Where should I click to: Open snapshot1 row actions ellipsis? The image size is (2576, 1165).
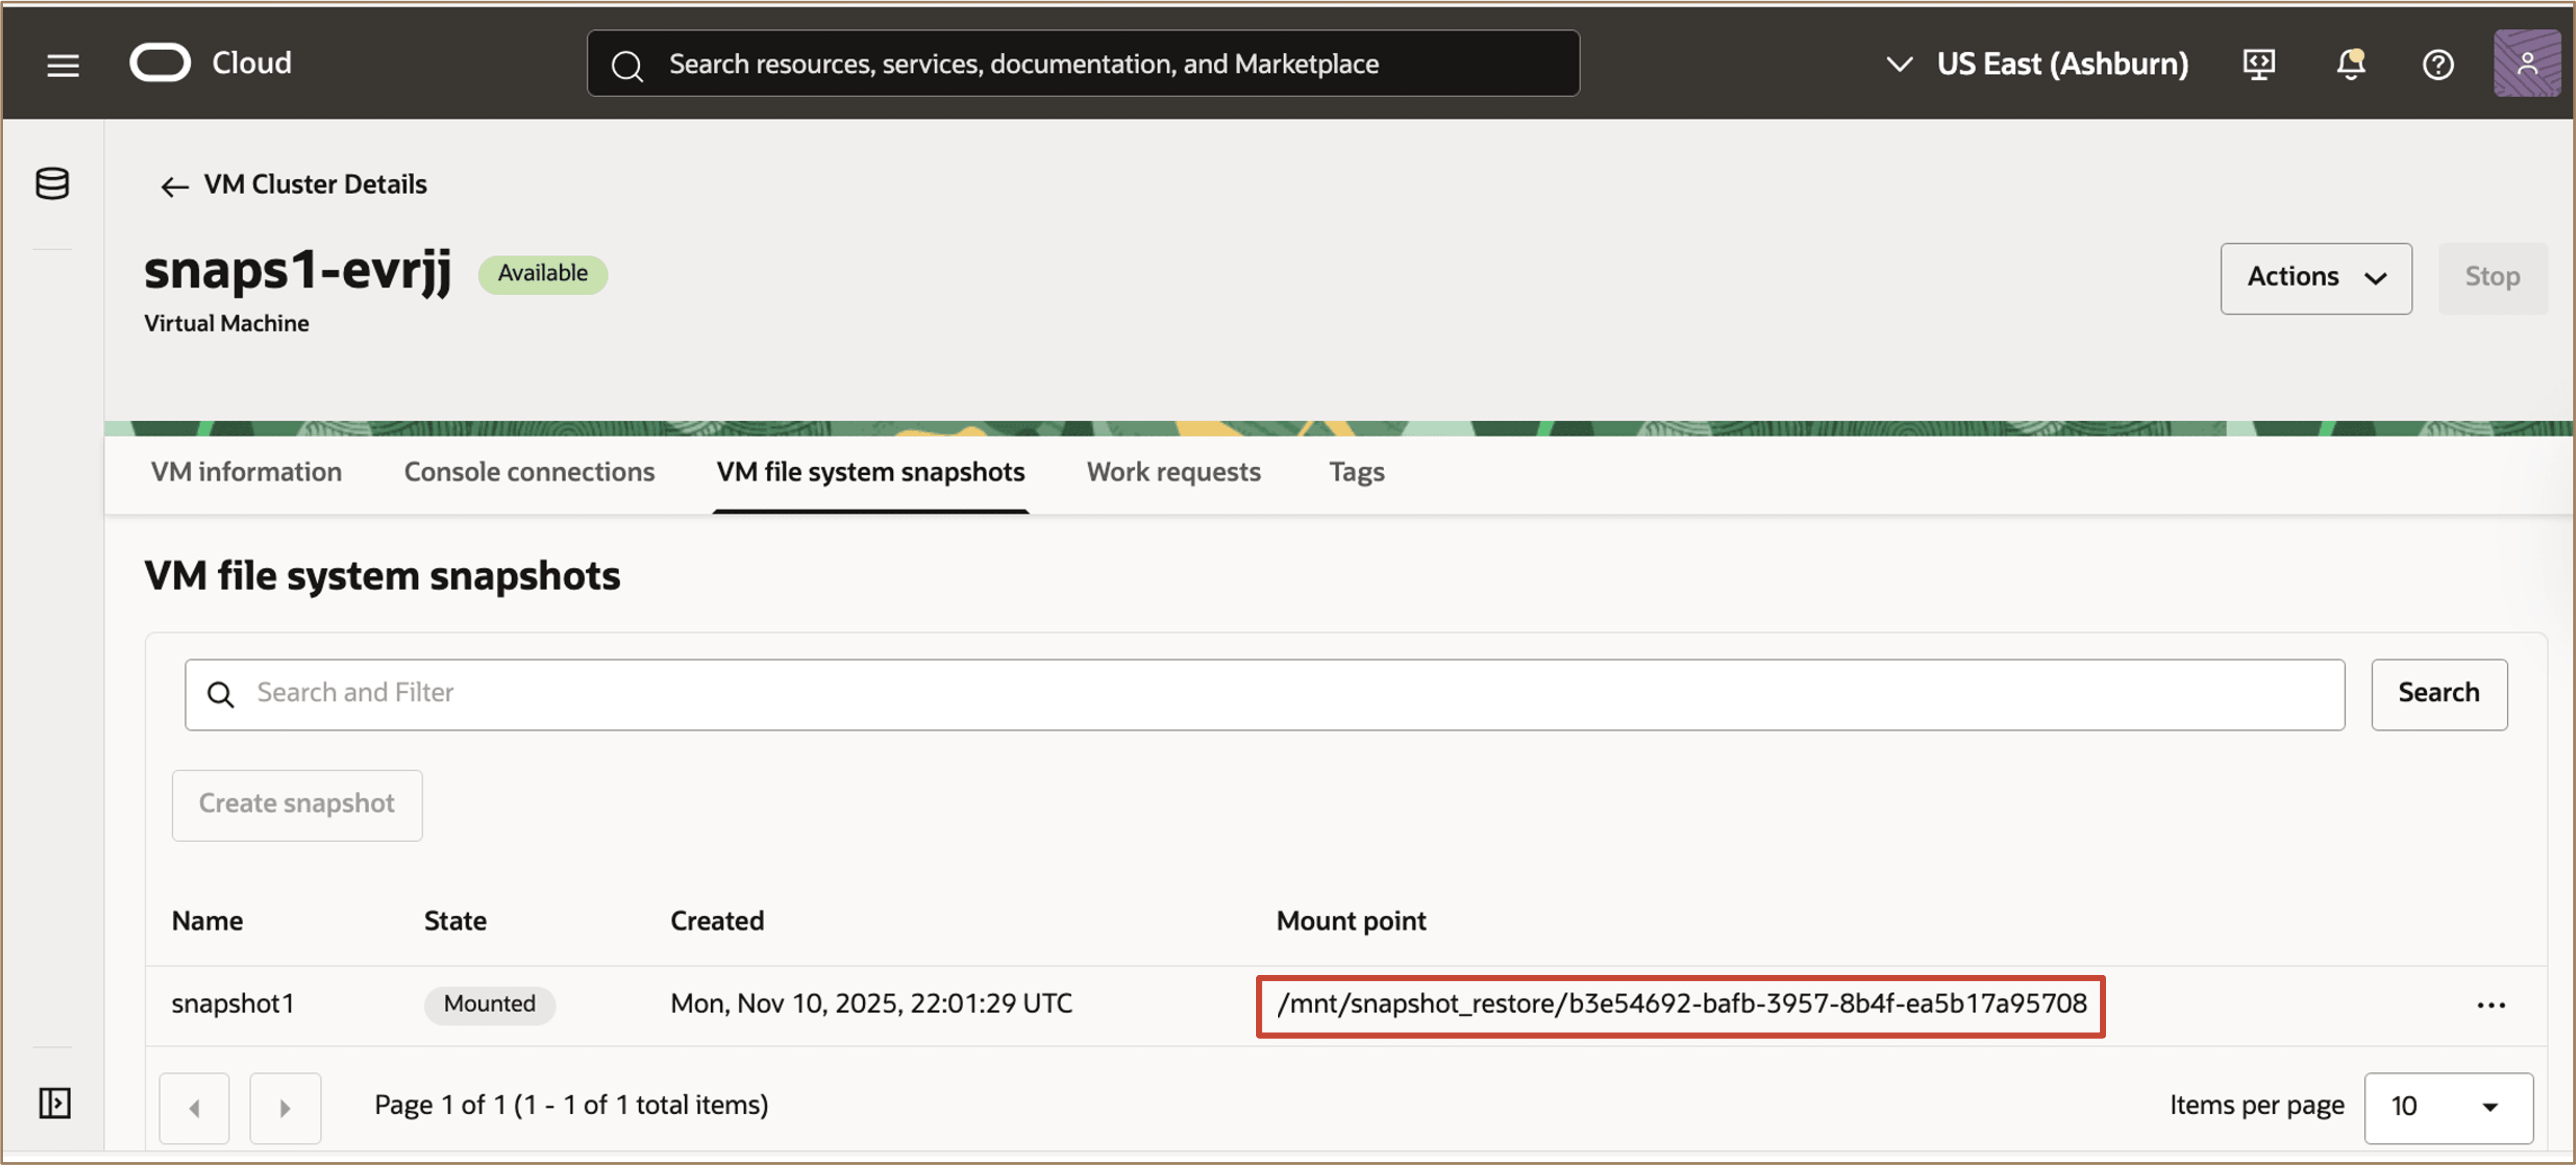tap(2490, 1005)
